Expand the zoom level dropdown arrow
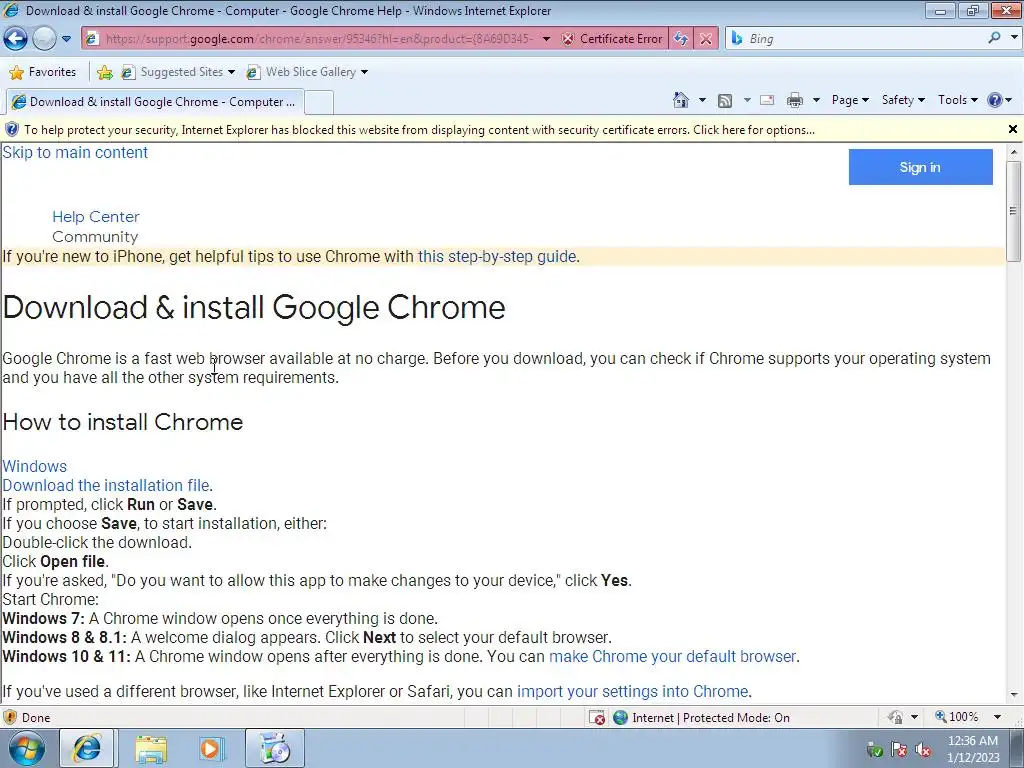Screen dimensions: 1024x768 click(x=997, y=717)
